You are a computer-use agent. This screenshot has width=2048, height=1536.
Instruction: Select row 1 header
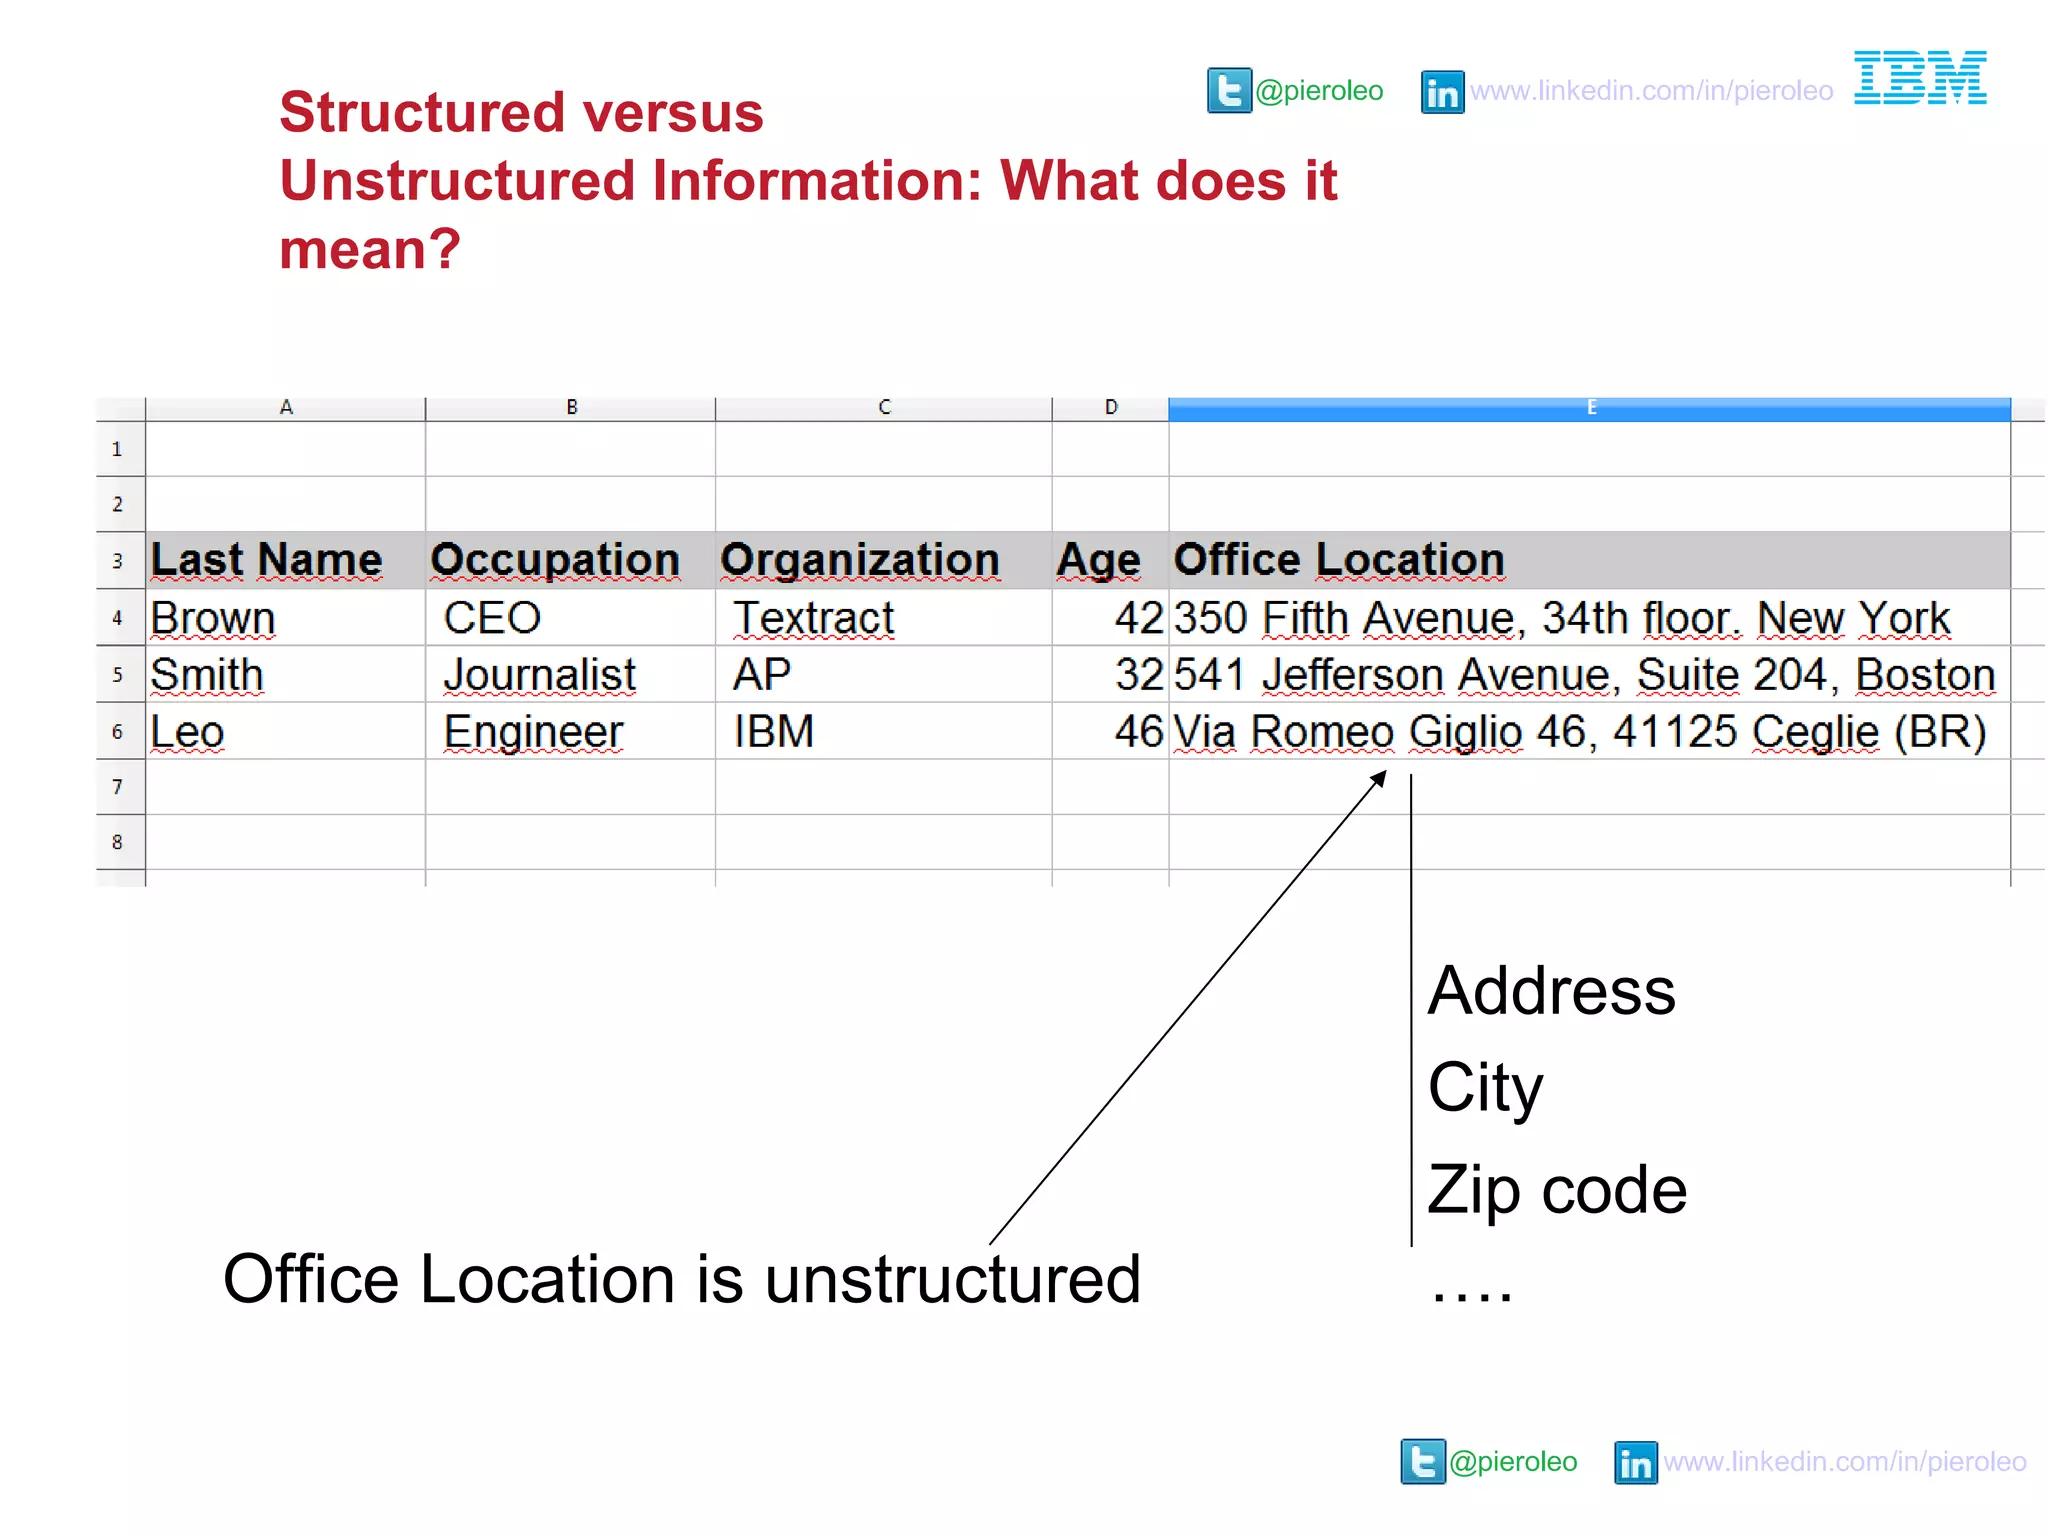[x=120, y=449]
